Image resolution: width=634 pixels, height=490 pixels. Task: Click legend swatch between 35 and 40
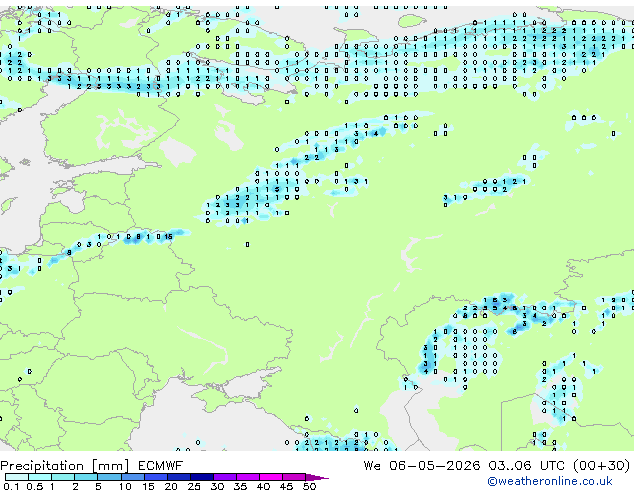[x=248, y=477]
